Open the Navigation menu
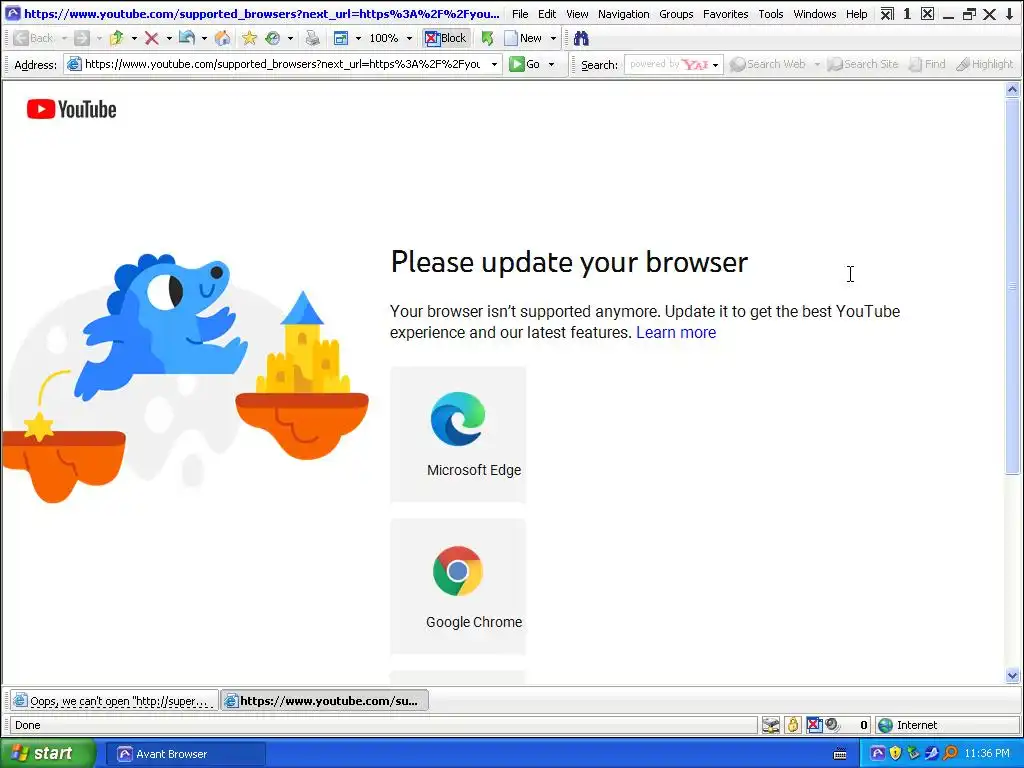1024x768 pixels. (x=624, y=14)
